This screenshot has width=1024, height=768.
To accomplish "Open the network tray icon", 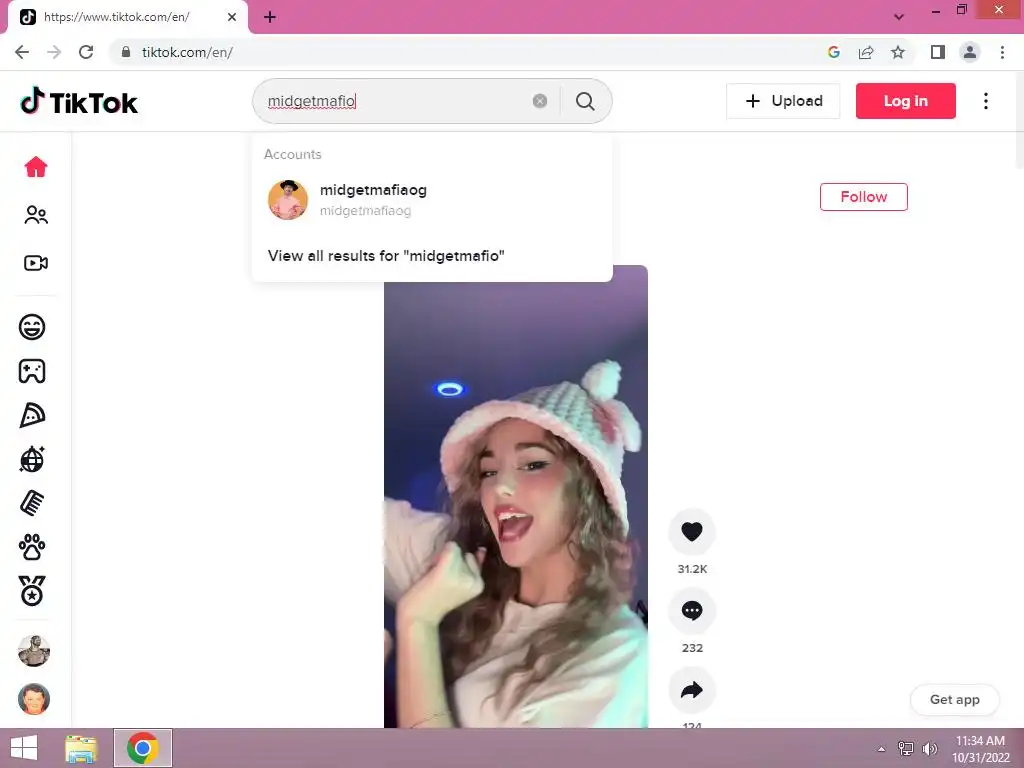I will pos(906,749).
